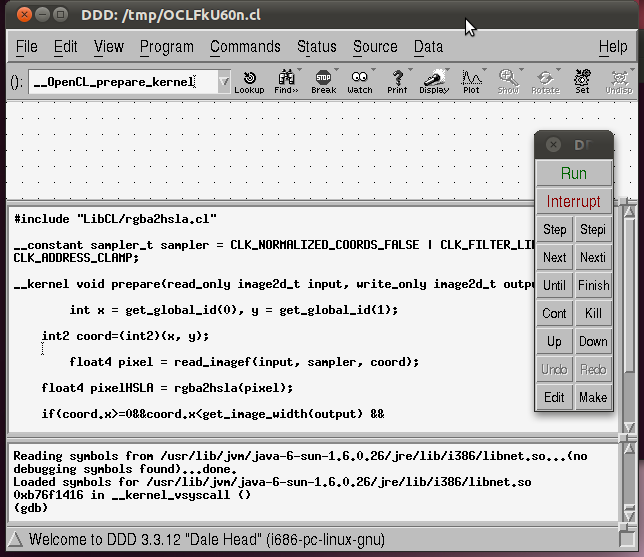Click the Step button
Viewport: 644px width, 557px height.
(554, 229)
